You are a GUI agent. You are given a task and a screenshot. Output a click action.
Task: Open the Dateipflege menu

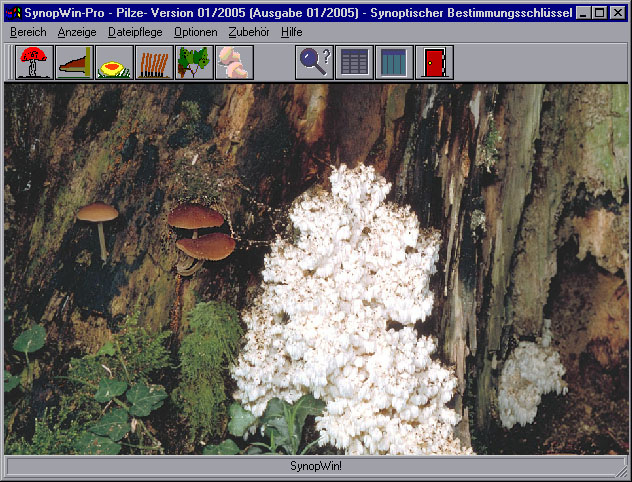point(135,32)
